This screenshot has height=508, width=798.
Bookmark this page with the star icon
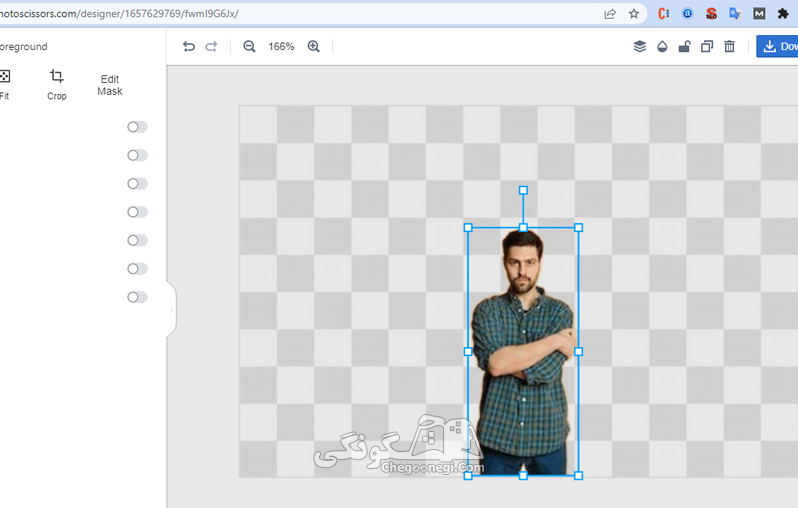634,14
